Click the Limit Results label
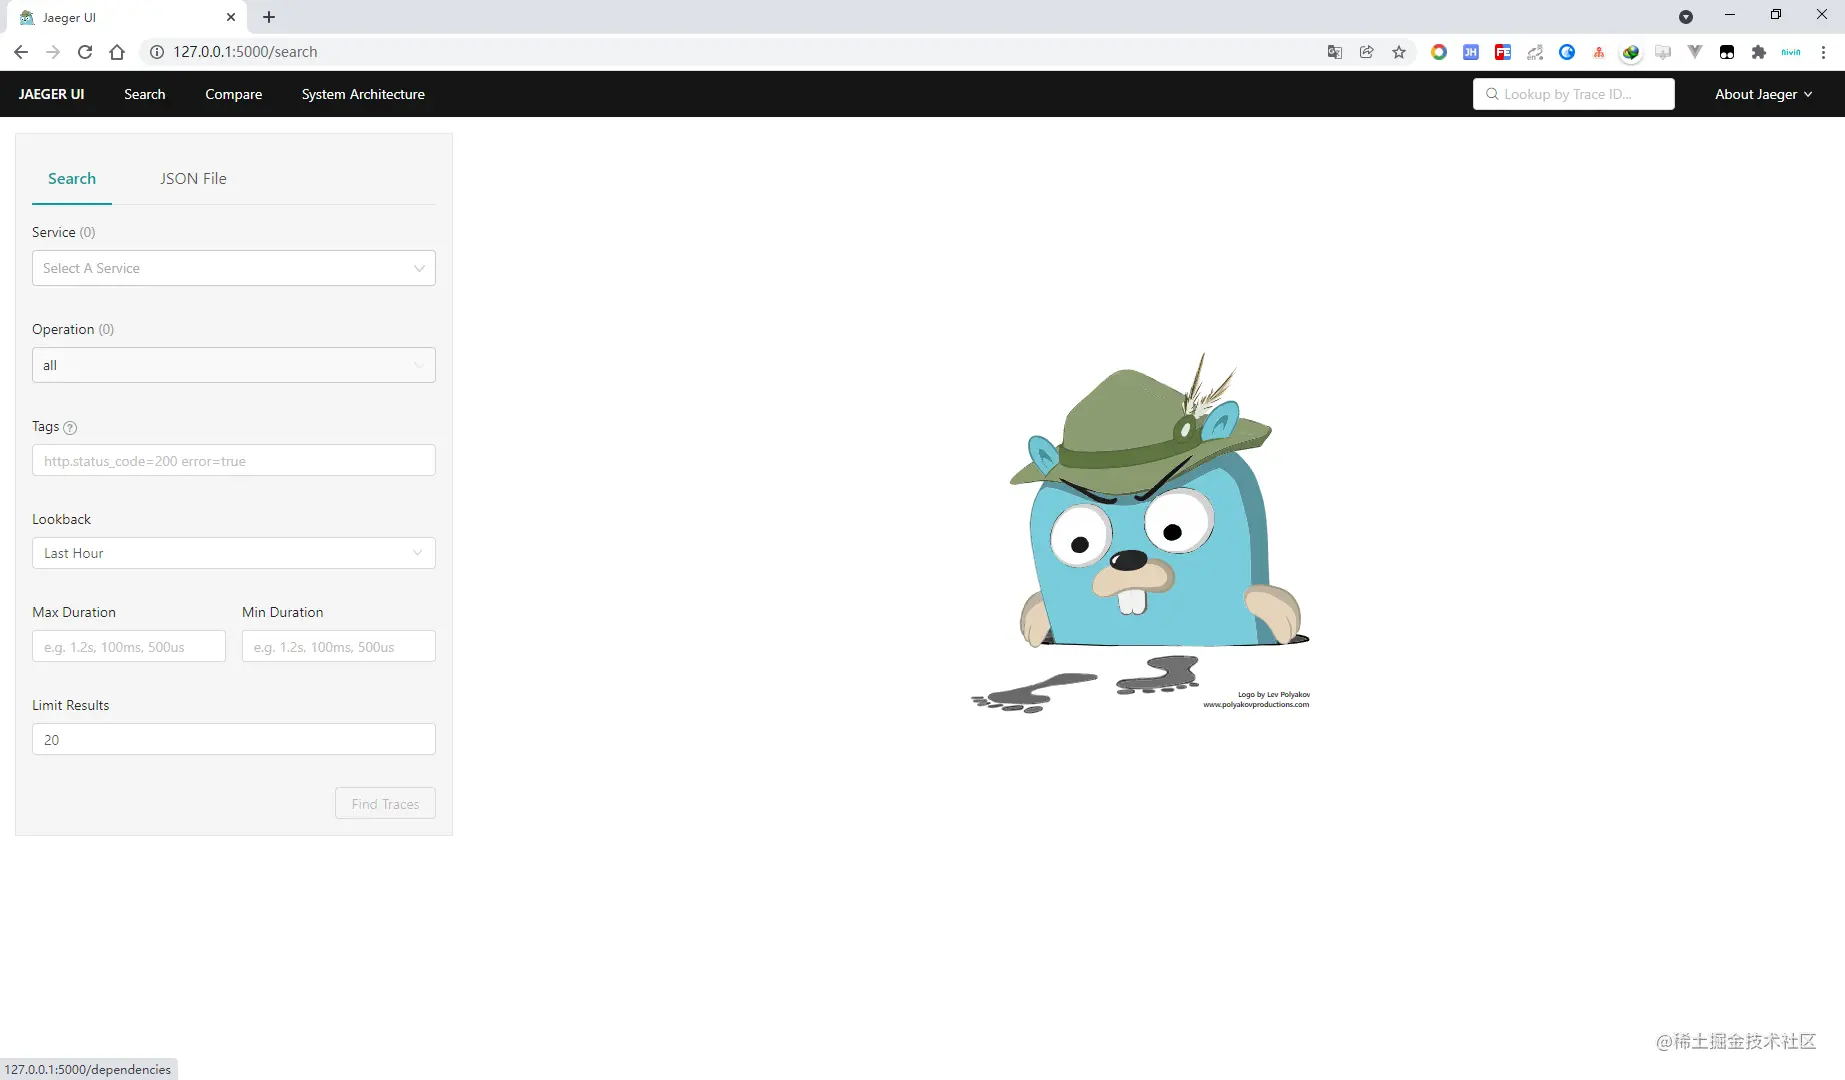 coord(70,705)
